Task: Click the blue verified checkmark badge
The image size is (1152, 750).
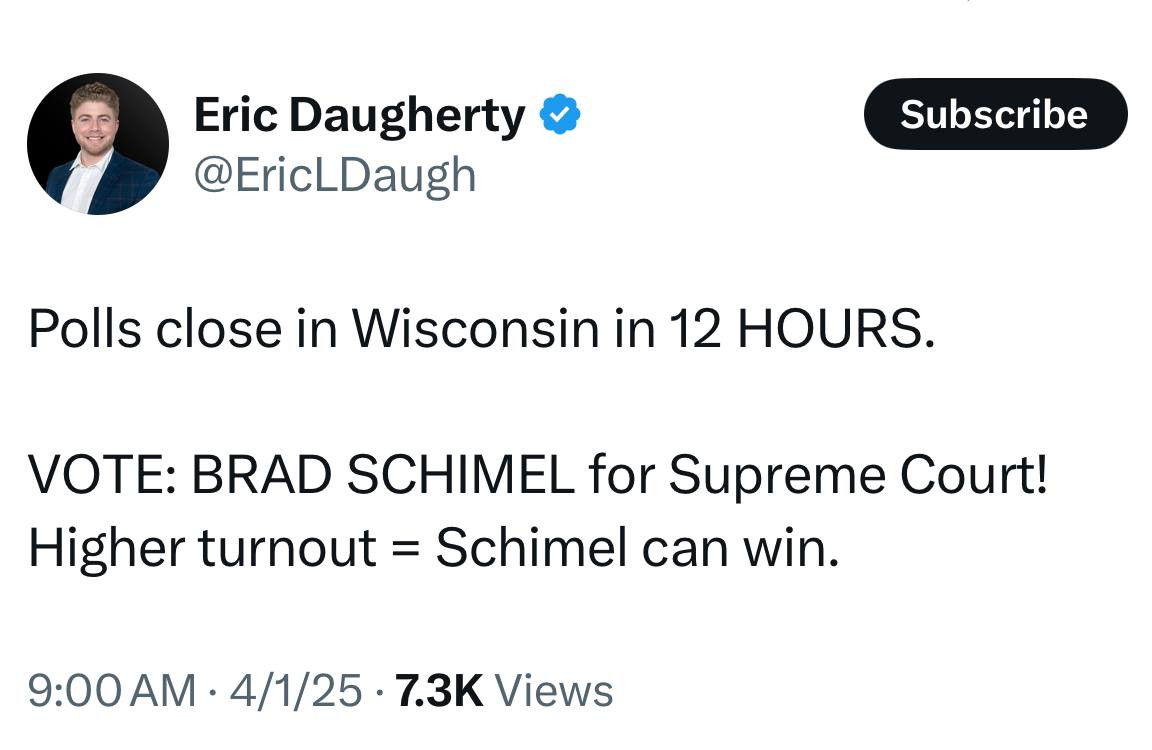Action: (x=561, y=117)
